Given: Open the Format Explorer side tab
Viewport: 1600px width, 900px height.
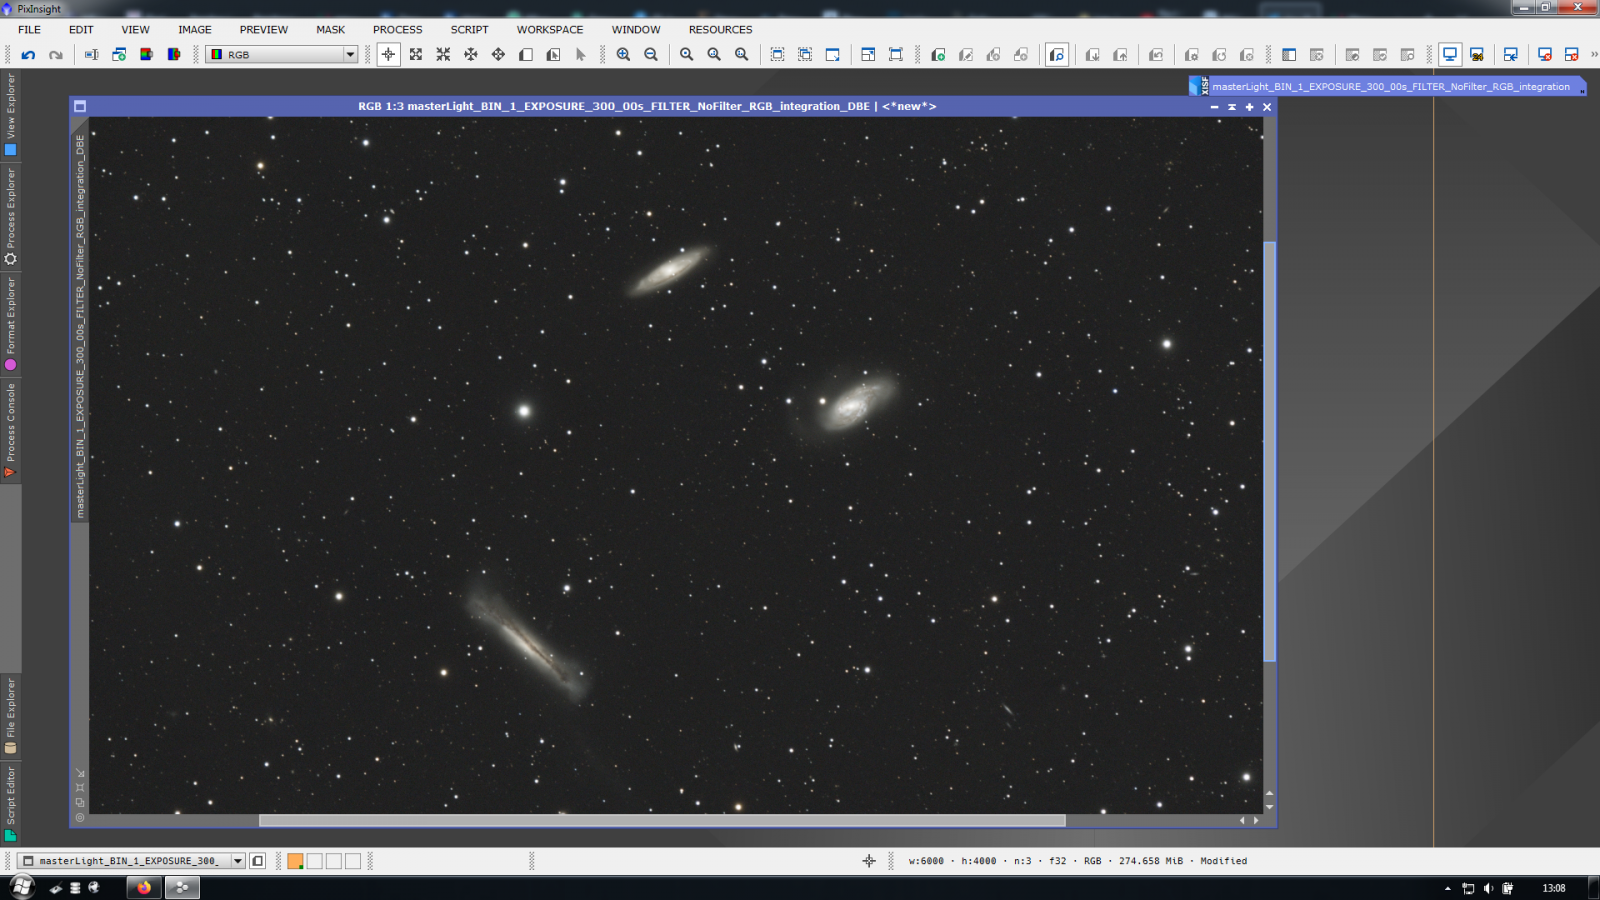Looking at the screenshot, I should point(11,324).
